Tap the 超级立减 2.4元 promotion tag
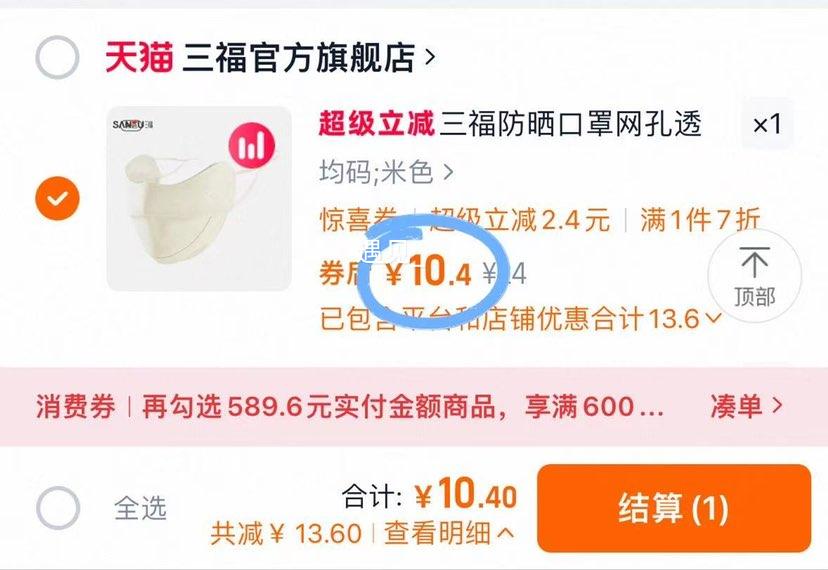 (520, 220)
